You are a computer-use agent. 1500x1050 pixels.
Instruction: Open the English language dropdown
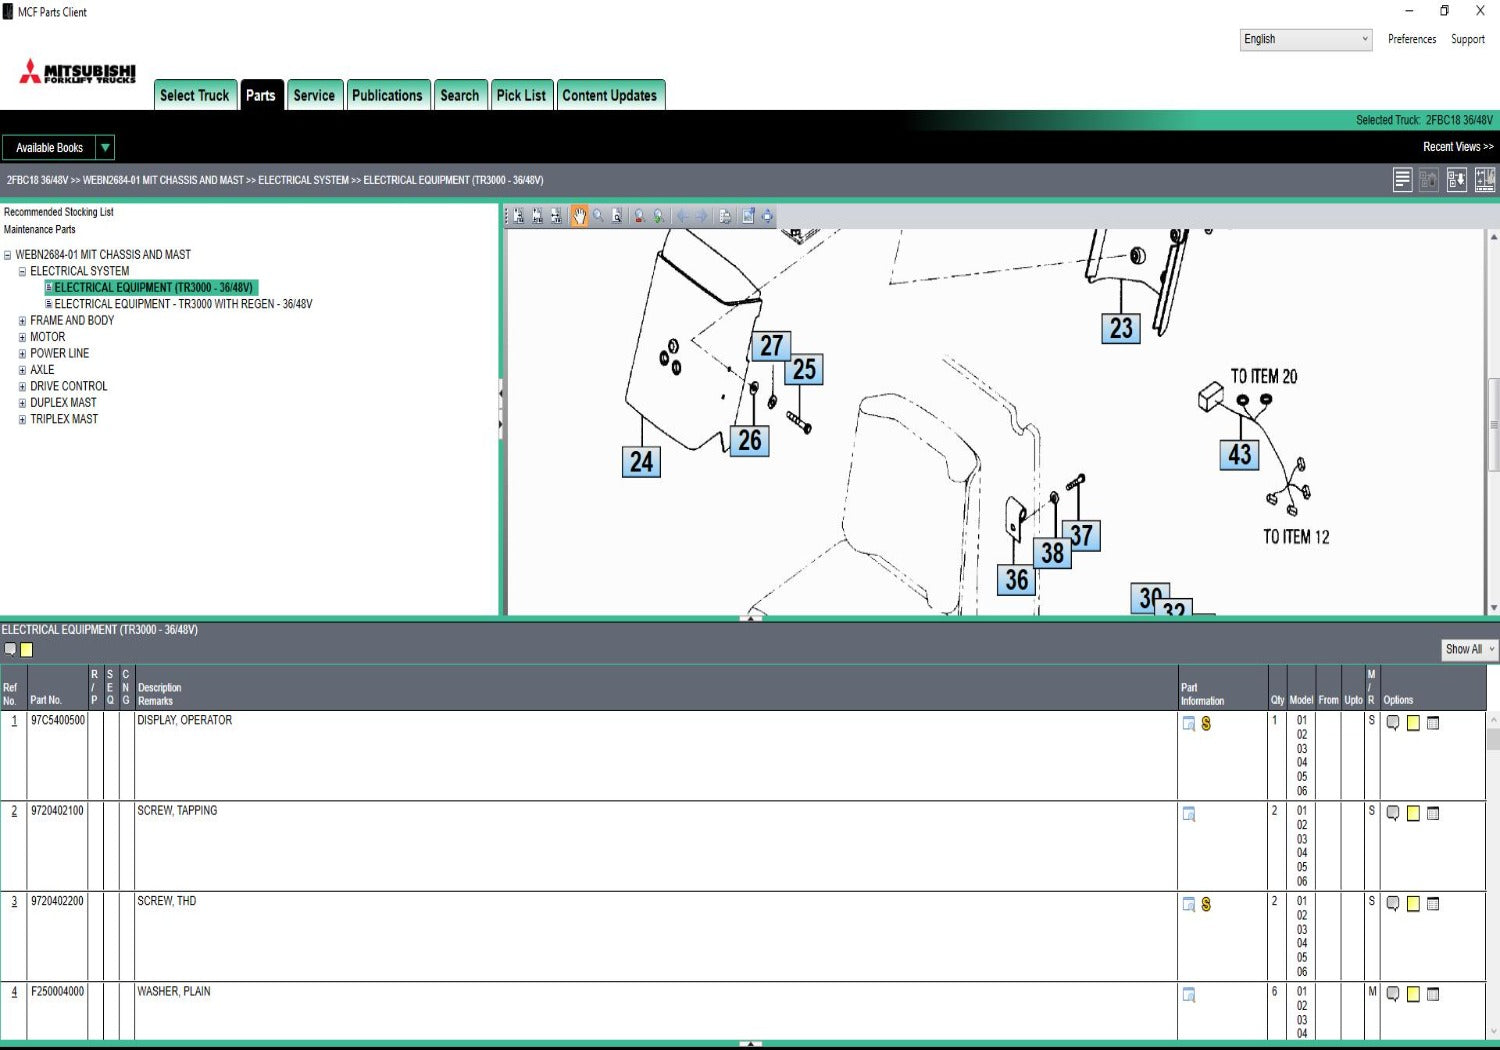(x=1305, y=39)
